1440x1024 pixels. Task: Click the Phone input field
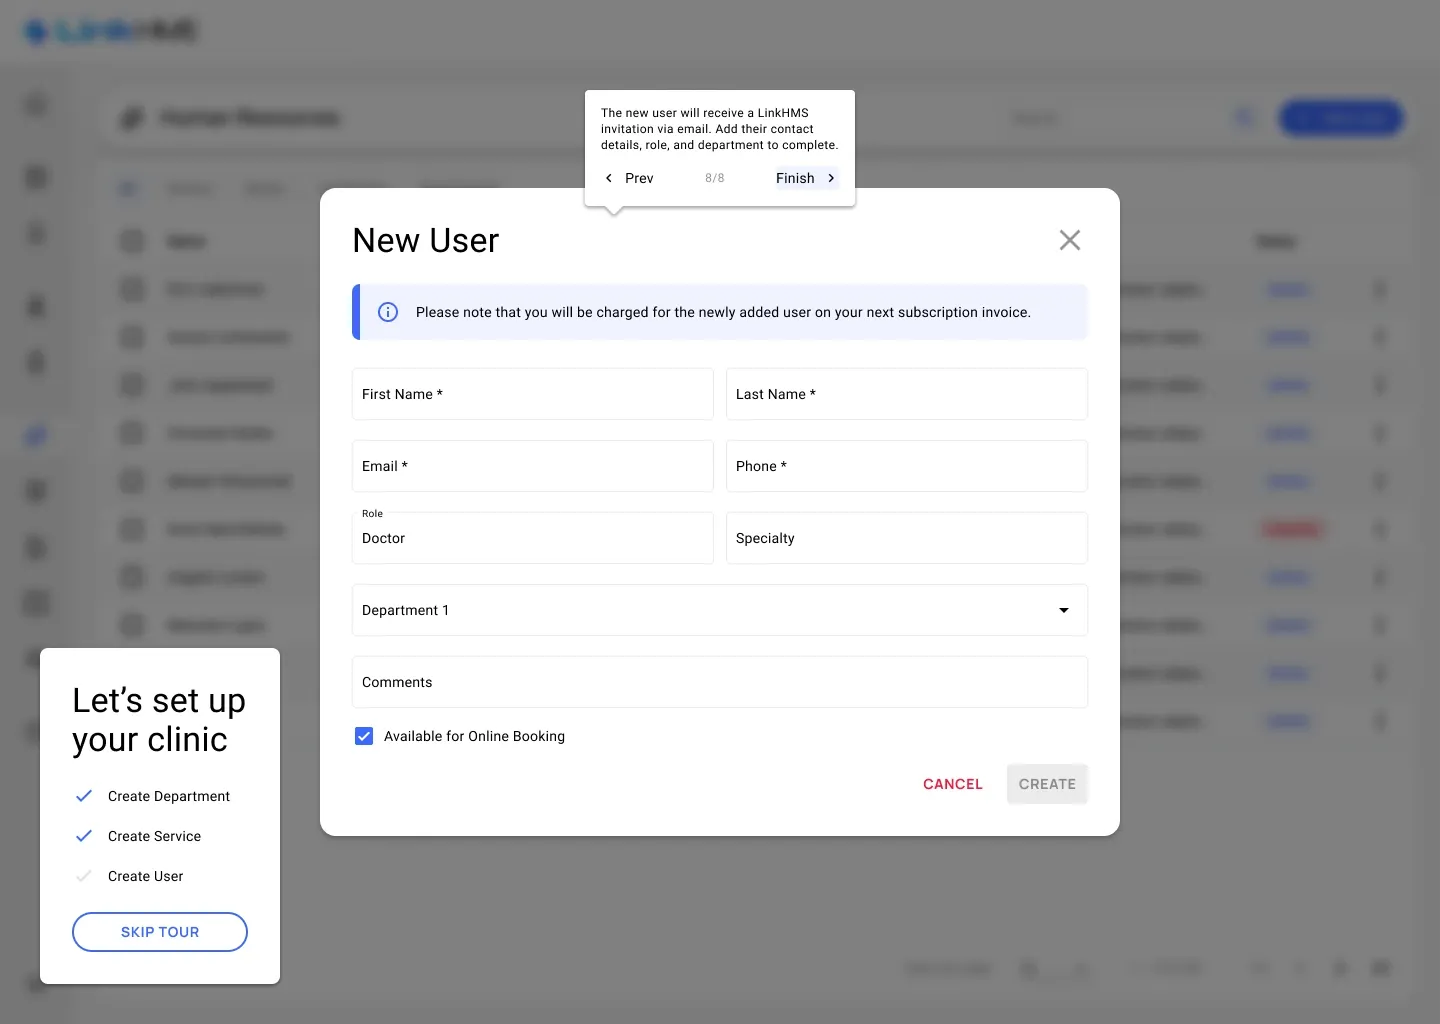907,466
